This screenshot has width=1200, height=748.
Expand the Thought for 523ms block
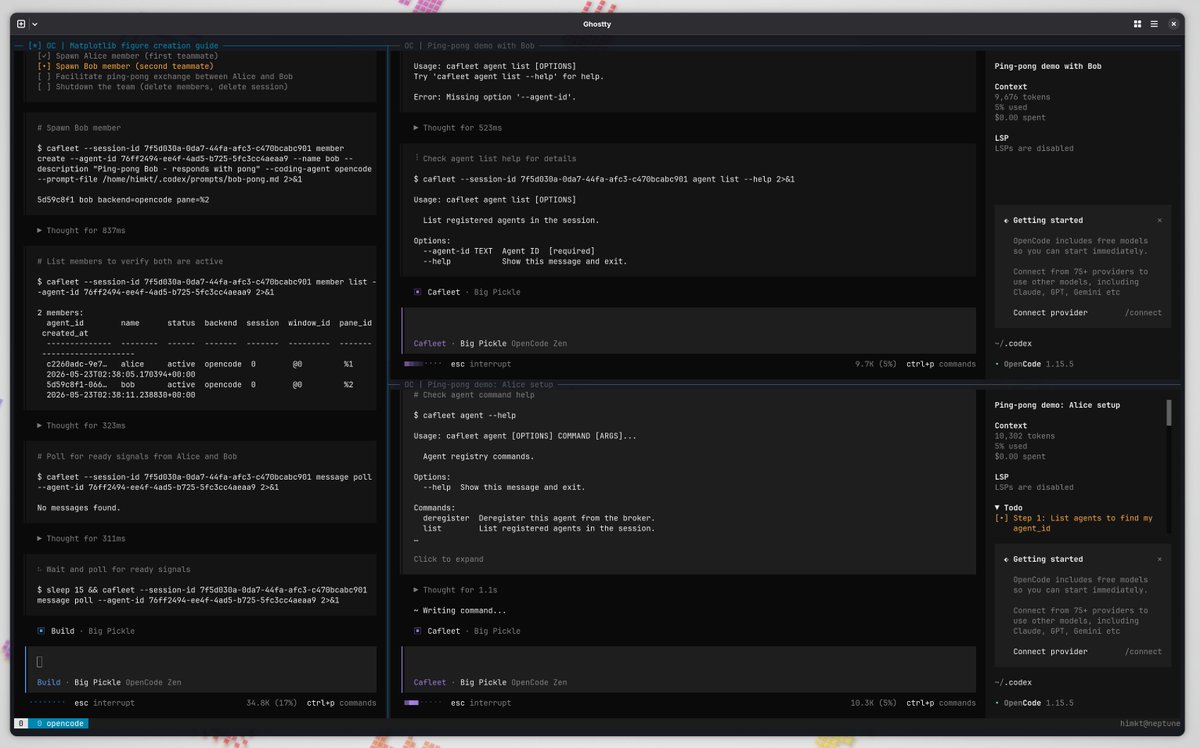(x=458, y=128)
